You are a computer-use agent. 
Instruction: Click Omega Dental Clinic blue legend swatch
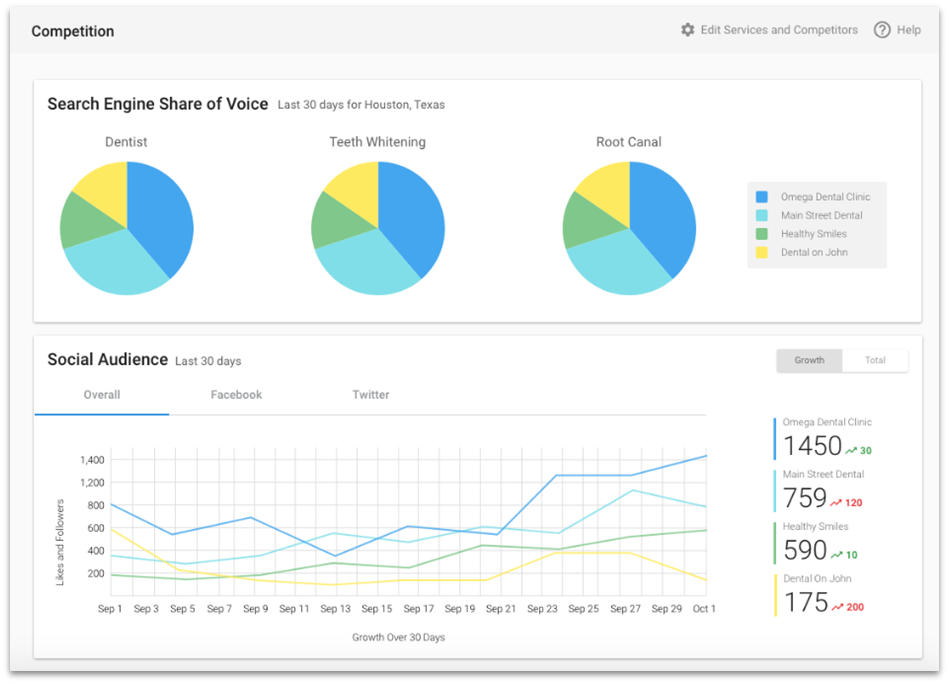click(762, 198)
